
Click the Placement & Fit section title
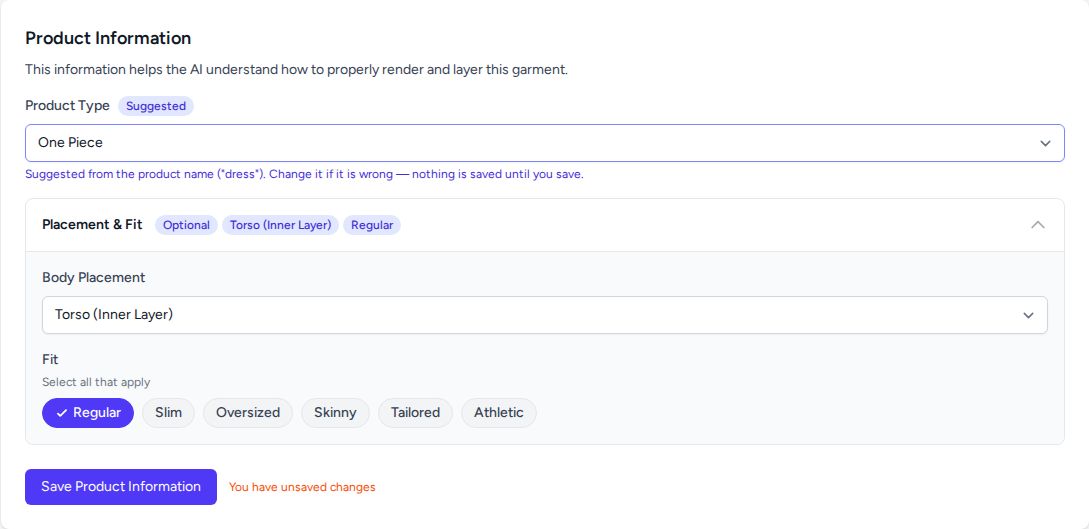coord(92,225)
